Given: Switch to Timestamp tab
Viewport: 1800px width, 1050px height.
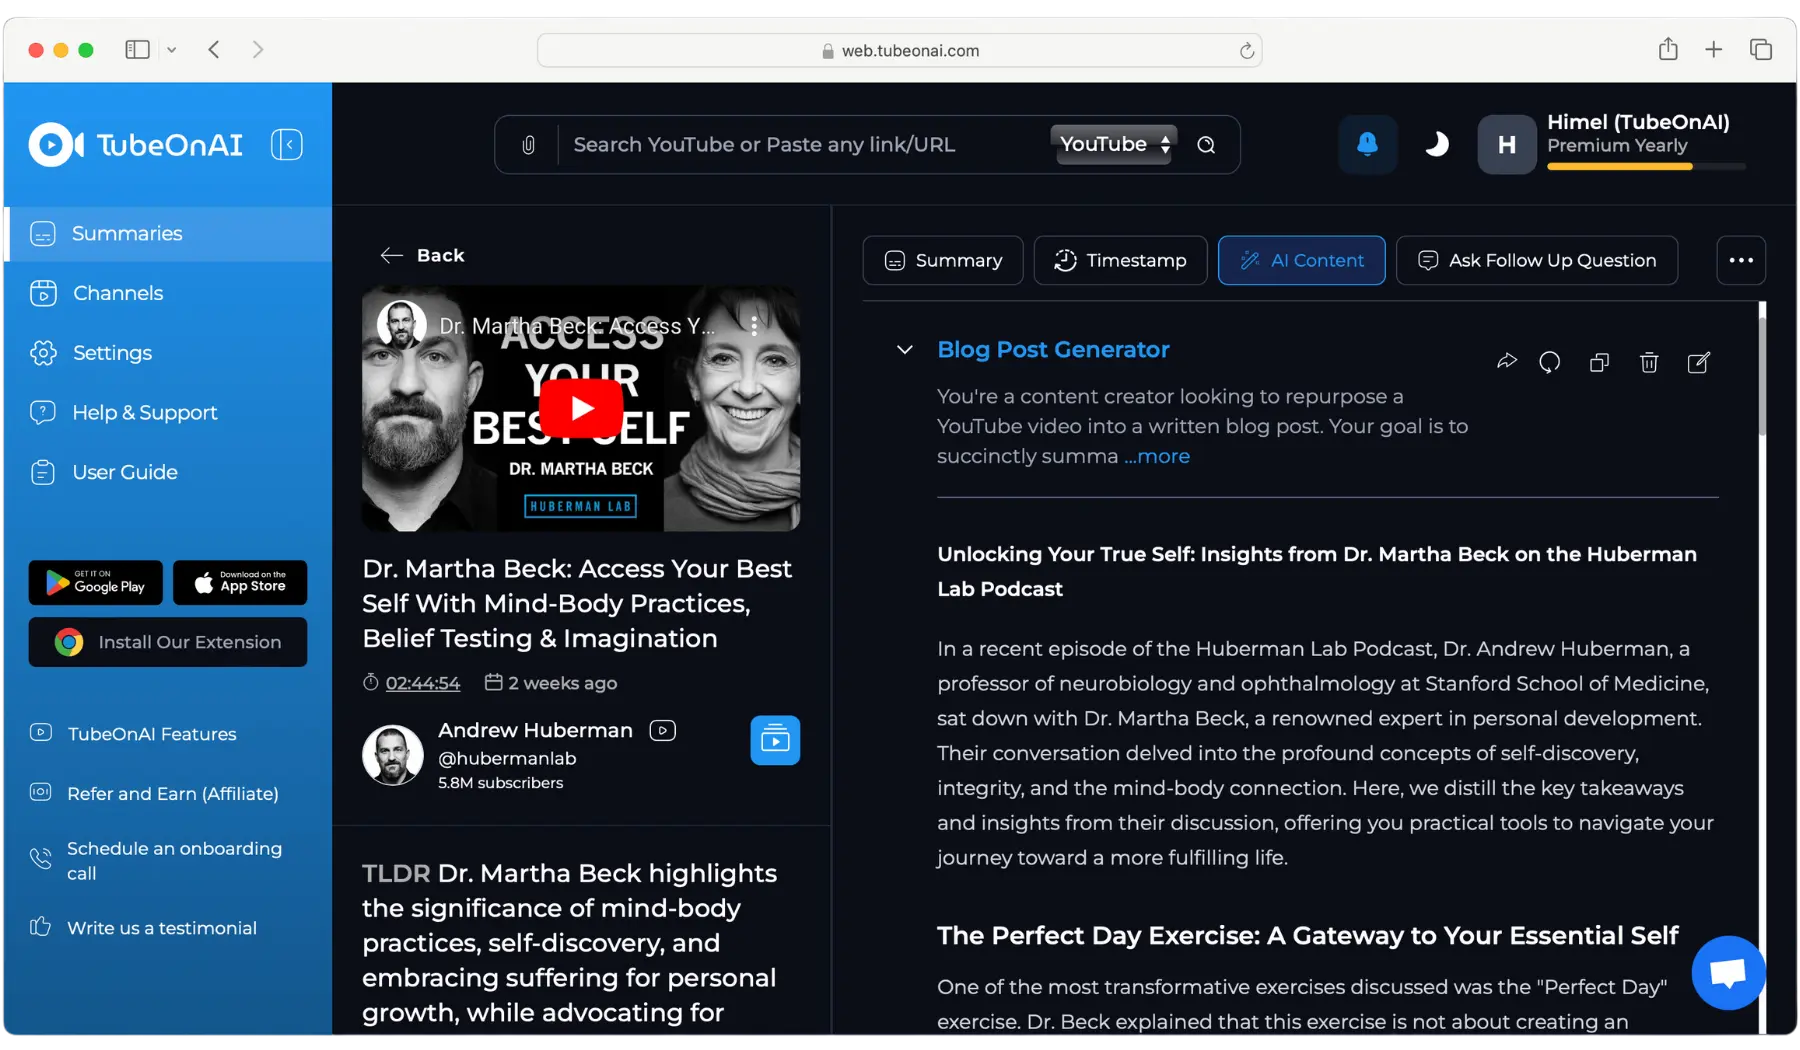Looking at the screenshot, I should pyautogui.click(x=1120, y=260).
